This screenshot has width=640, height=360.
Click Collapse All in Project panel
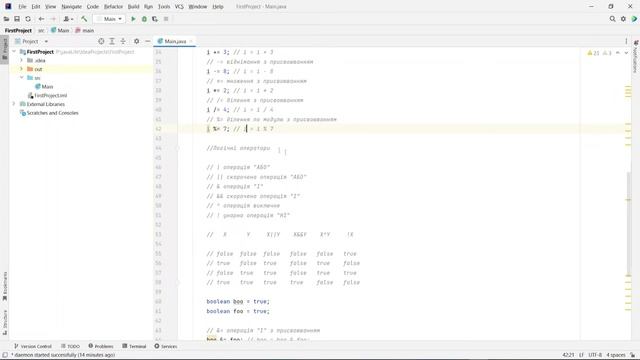click(123, 41)
